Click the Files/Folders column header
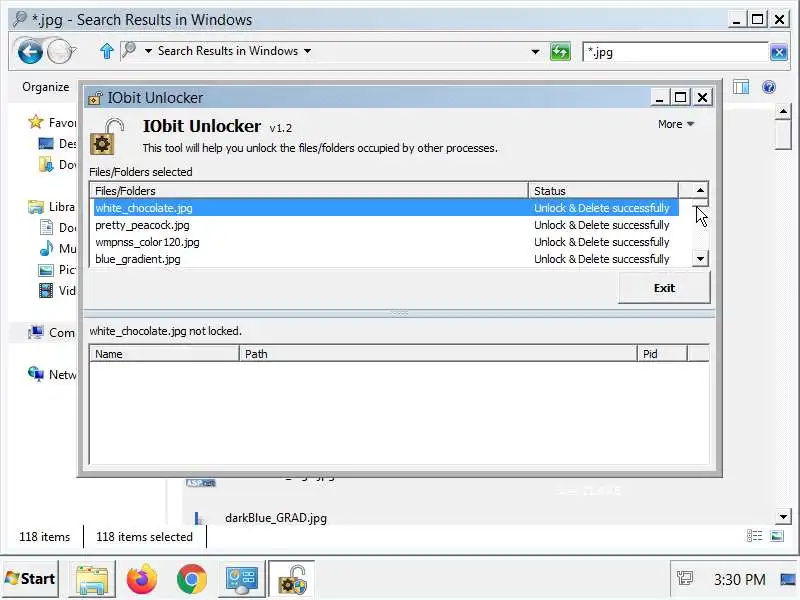This screenshot has height=600, width=800. pos(309,191)
